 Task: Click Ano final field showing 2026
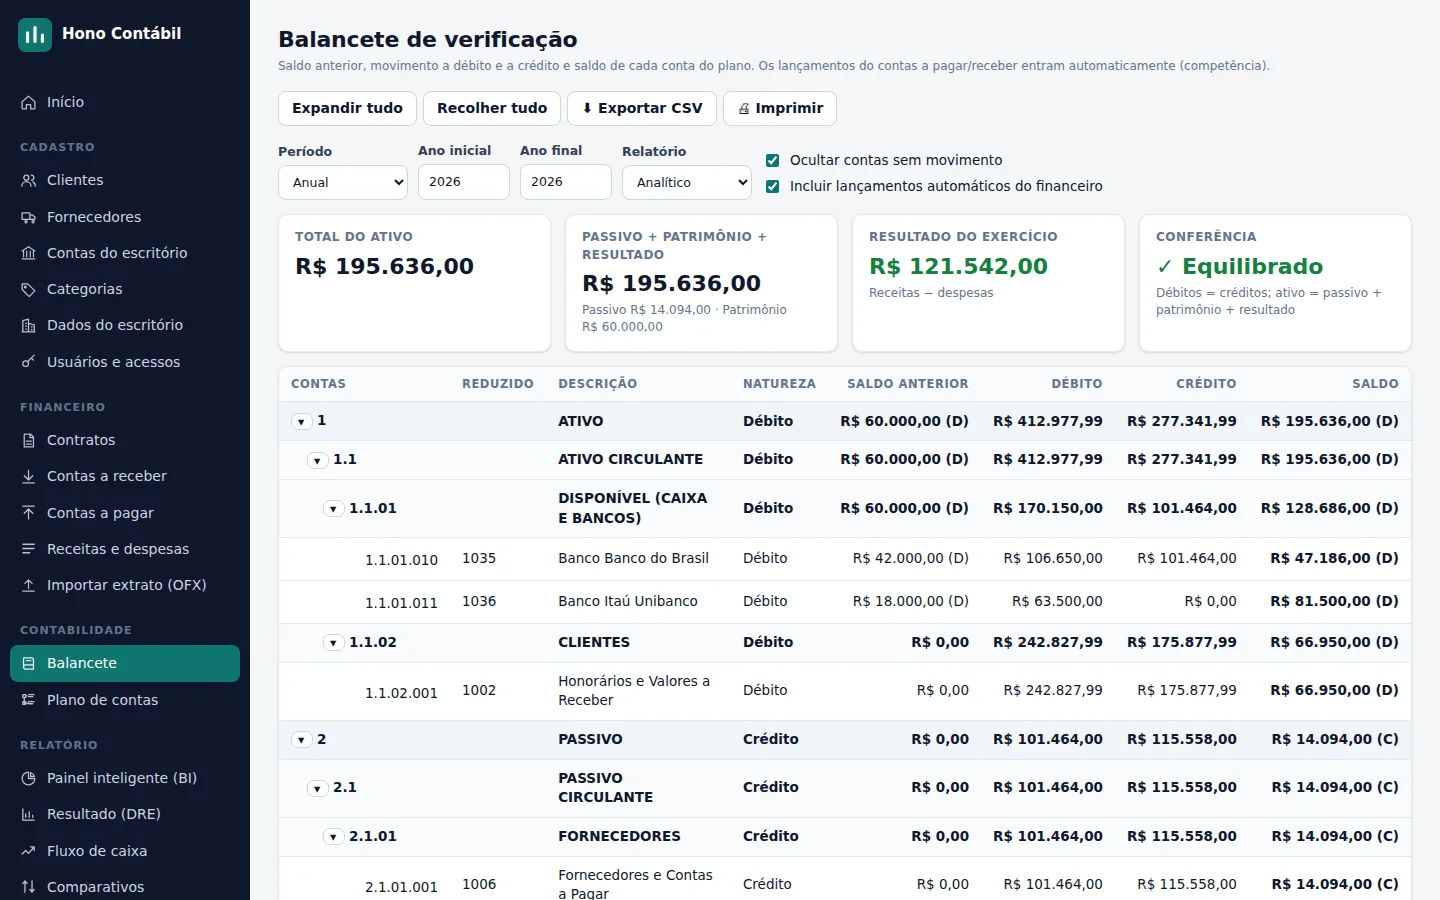pyautogui.click(x=566, y=182)
